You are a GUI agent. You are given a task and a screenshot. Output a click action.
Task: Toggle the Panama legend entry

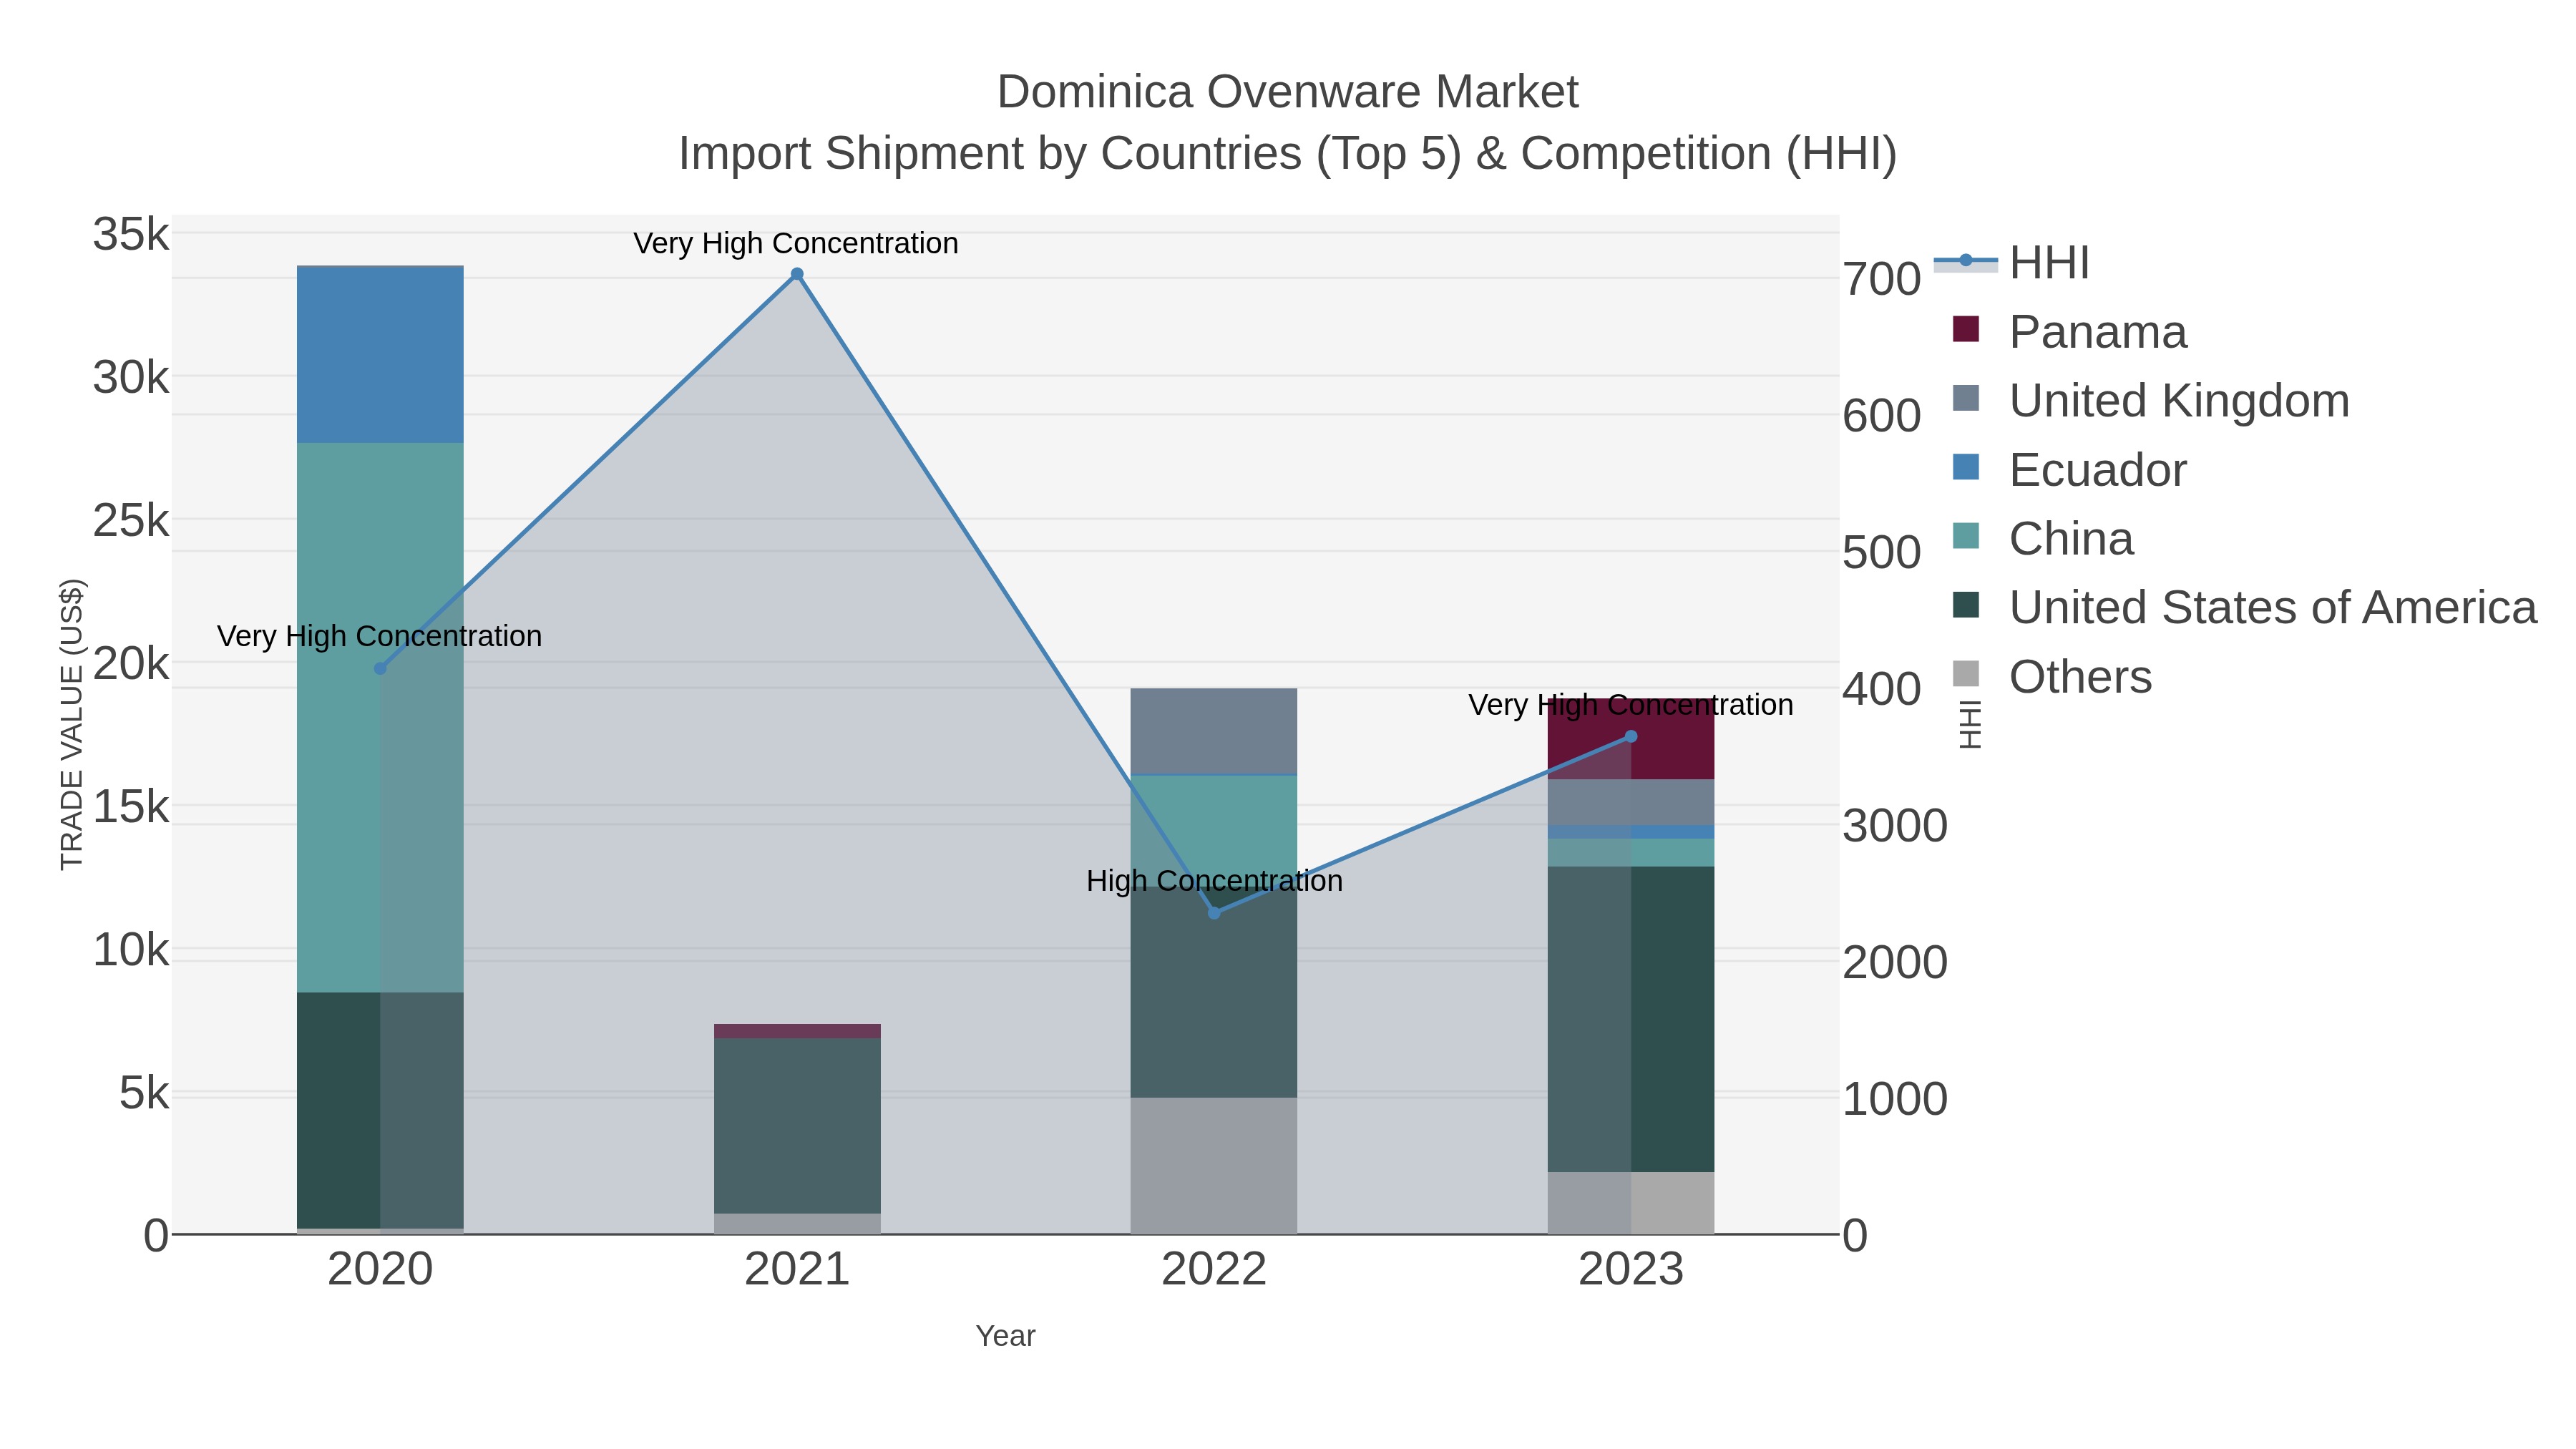click(2070, 332)
